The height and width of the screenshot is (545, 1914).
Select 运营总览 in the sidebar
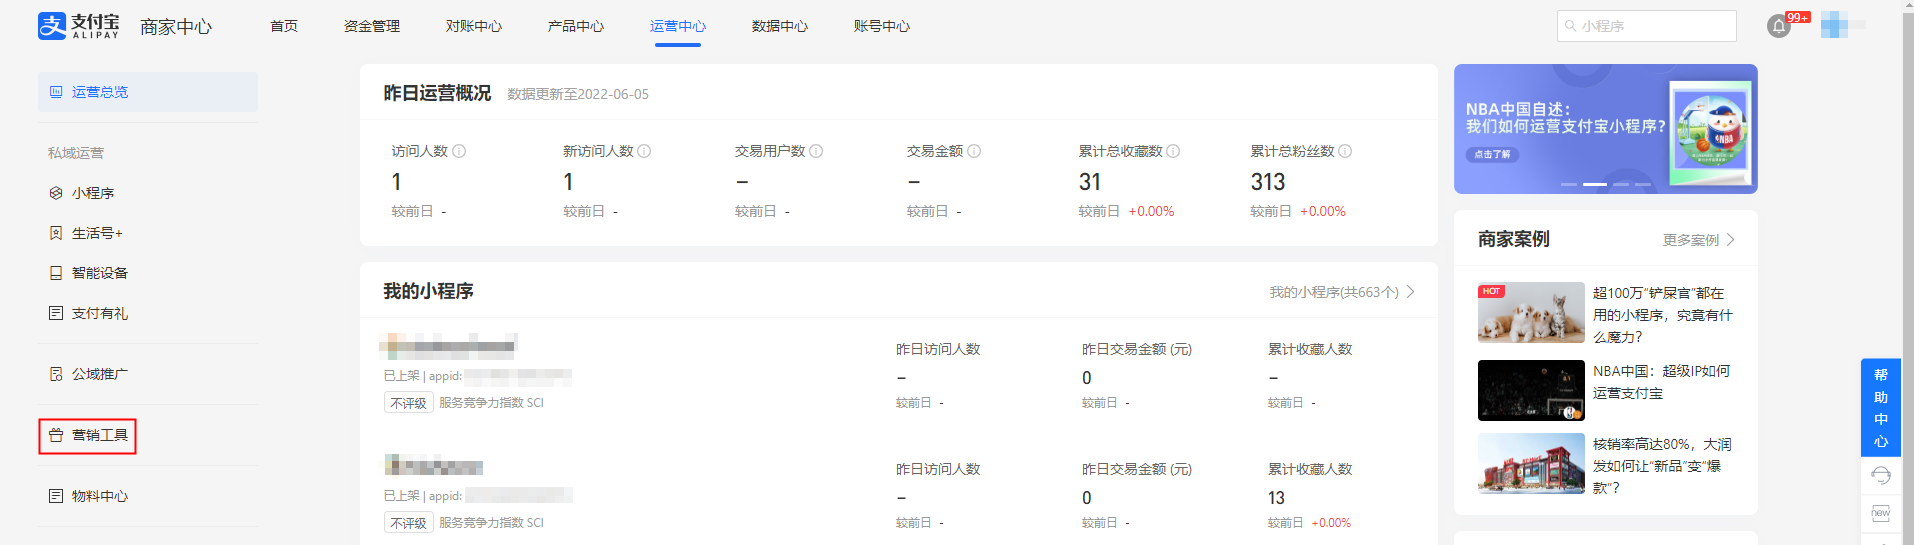click(148, 92)
